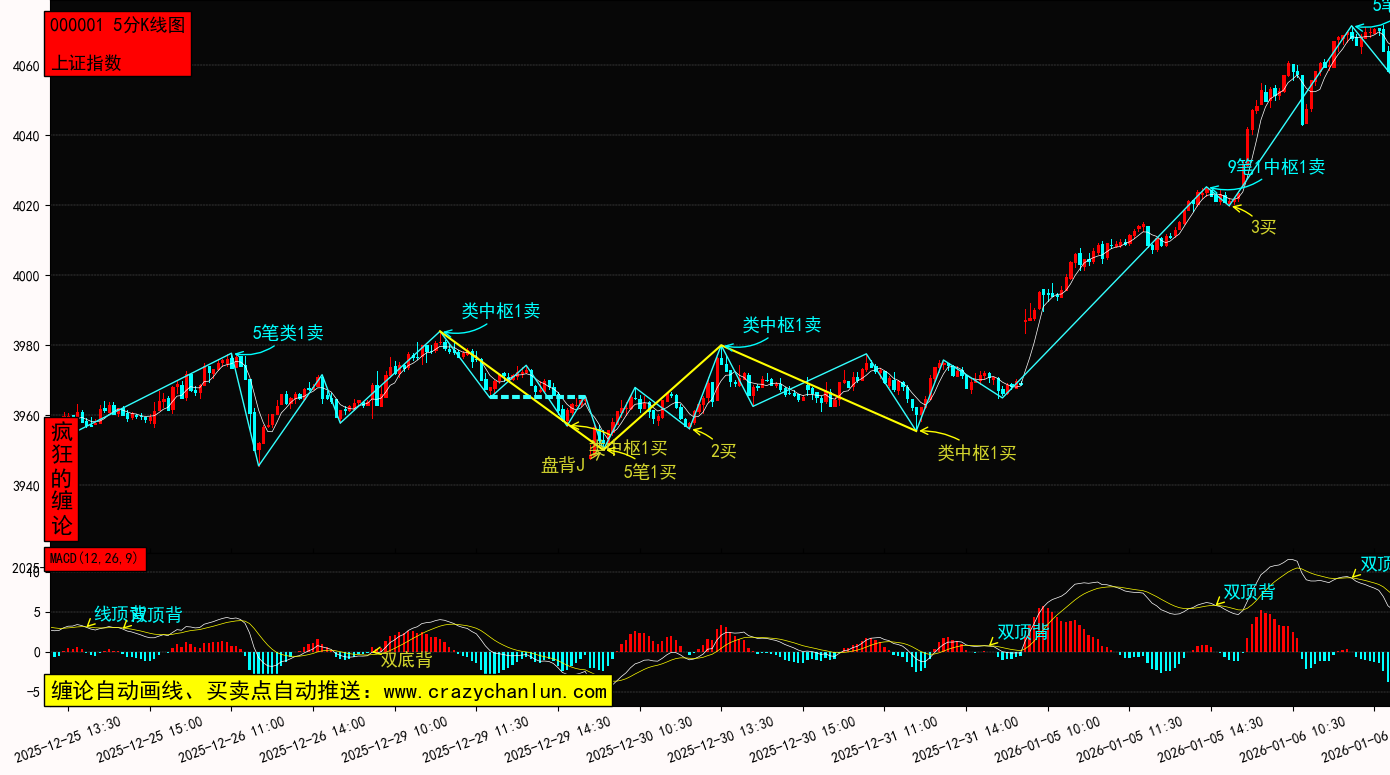Screen dimensions: 1390x775
Task: Click the 4060 price axis label
Action: pyautogui.click(x=25, y=66)
